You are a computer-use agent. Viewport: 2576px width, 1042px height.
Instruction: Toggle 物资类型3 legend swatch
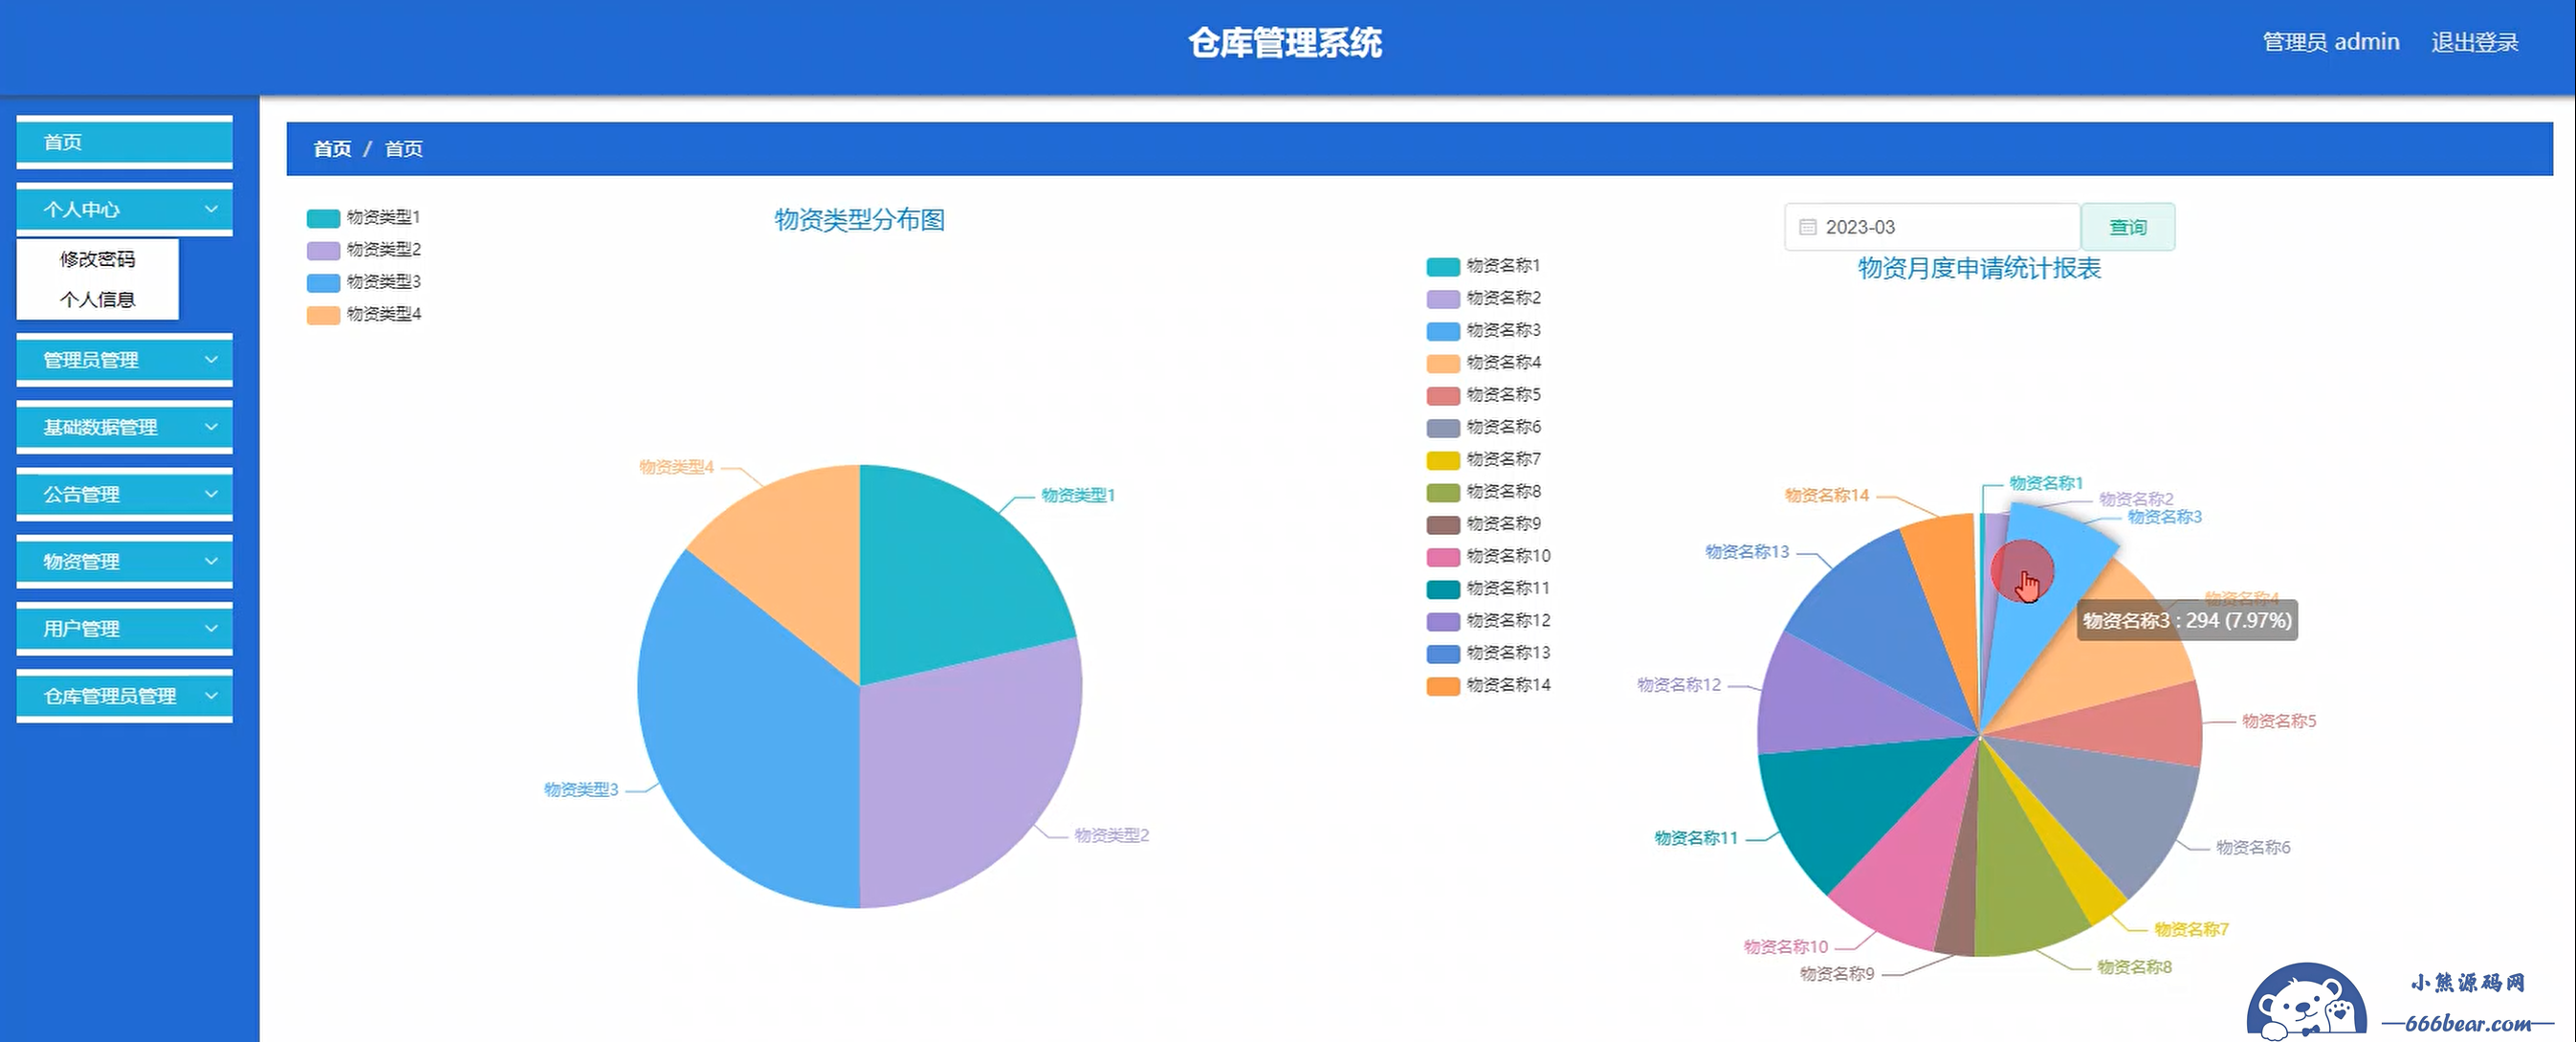point(323,282)
